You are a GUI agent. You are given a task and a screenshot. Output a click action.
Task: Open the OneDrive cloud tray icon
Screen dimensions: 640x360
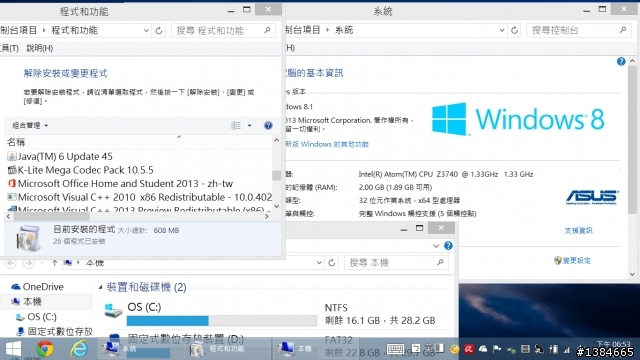(x=483, y=349)
